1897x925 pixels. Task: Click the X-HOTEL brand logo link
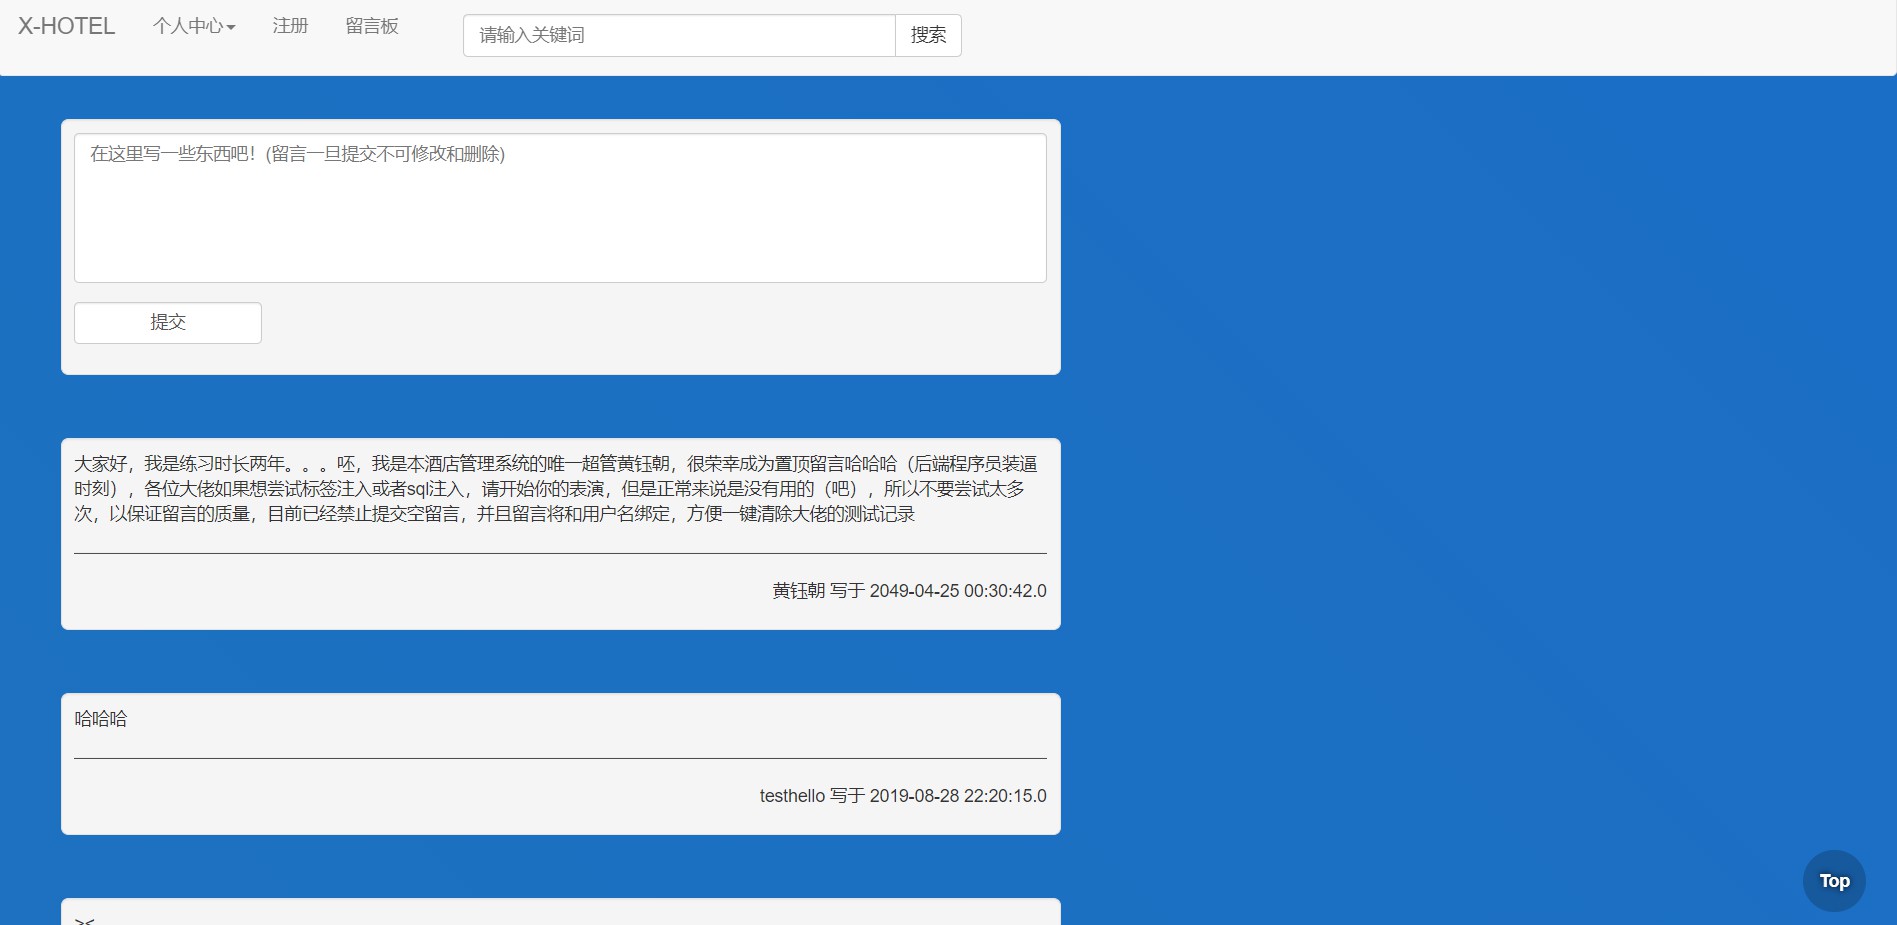[66, 26]
